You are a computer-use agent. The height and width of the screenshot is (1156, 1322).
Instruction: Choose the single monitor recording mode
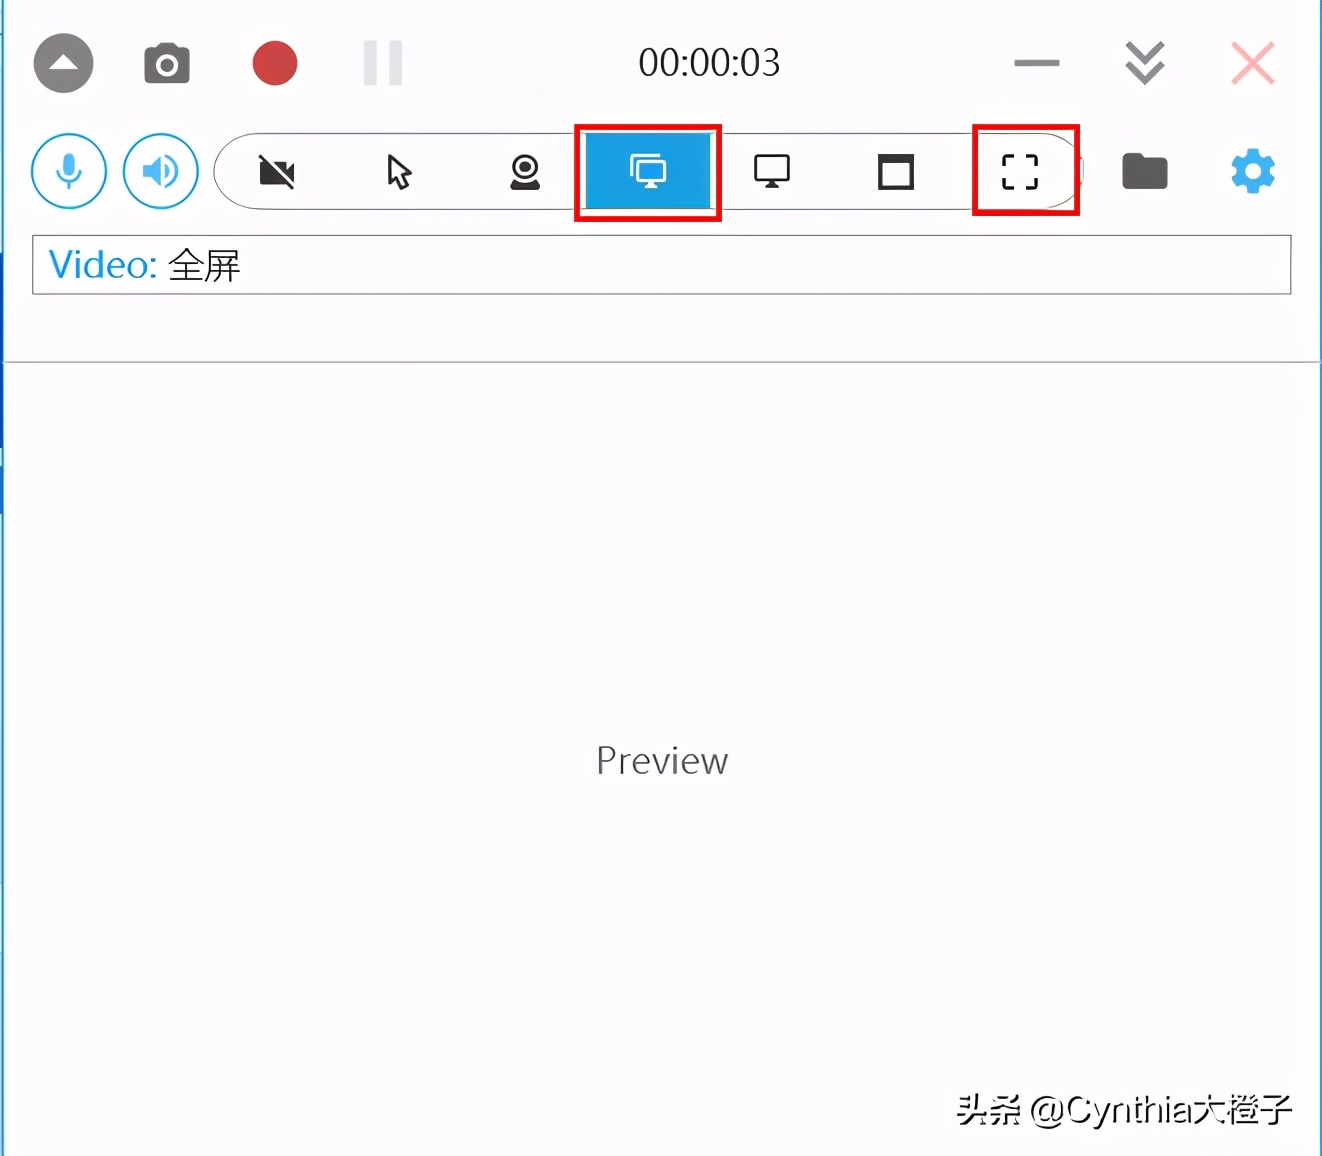(771, 171)
